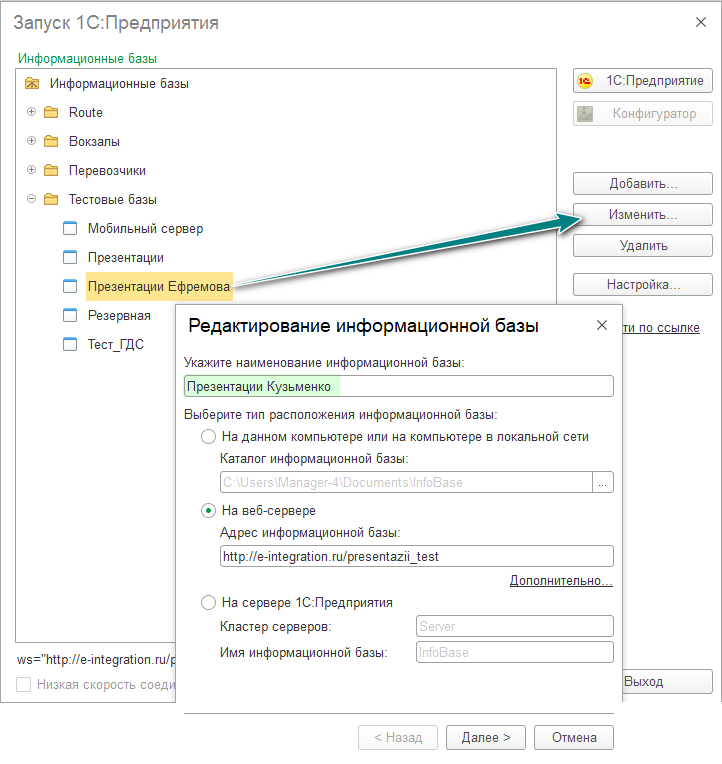Open the Дополнительно... link

pyautogui.click(x=561, y=581)
